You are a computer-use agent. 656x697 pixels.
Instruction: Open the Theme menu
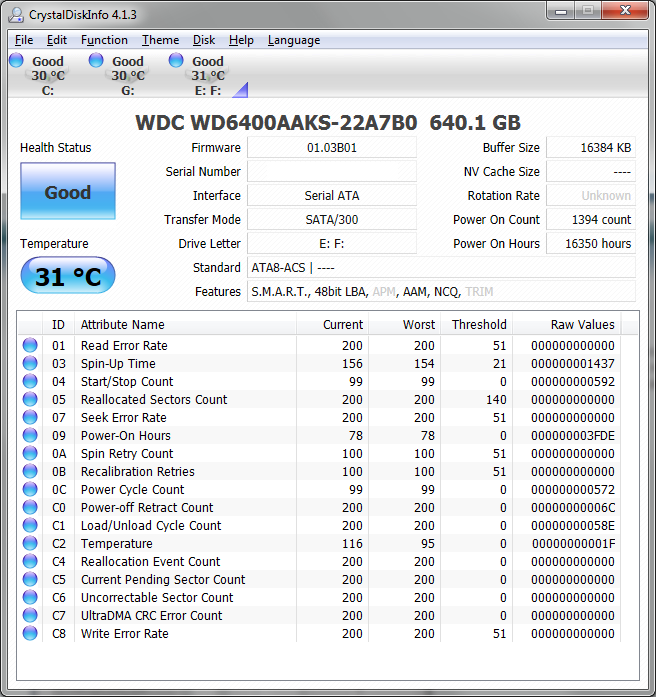pos(160,40)
